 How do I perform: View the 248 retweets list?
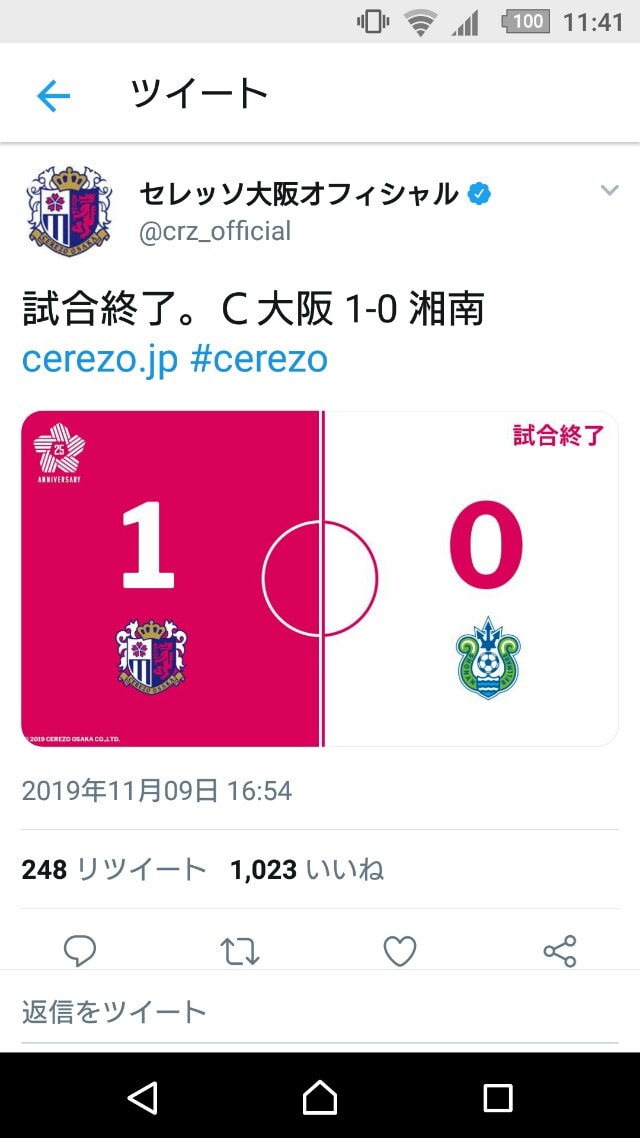pyautogui.click(x=114, y=869)
